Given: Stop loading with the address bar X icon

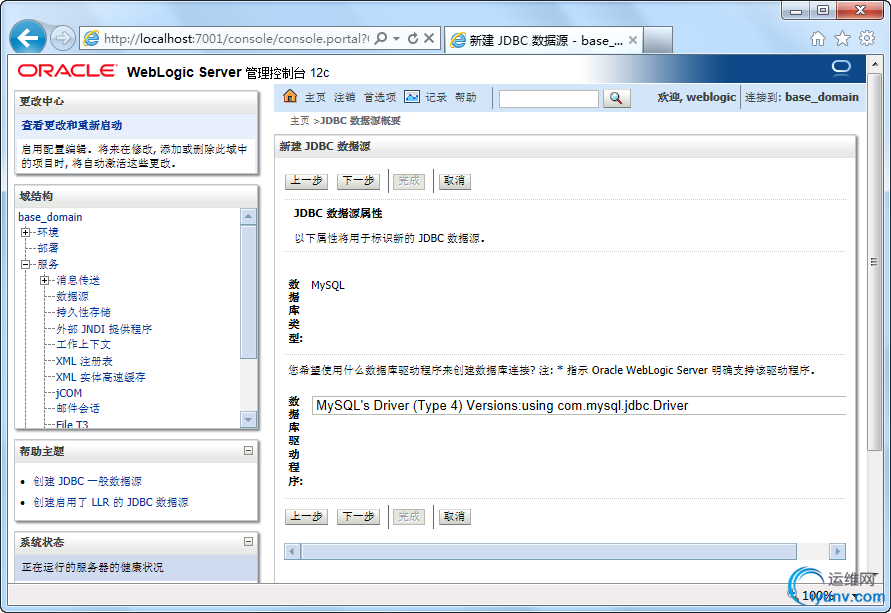Looking at the screenshot, I should pyautogui.click(x=429, y=38).
